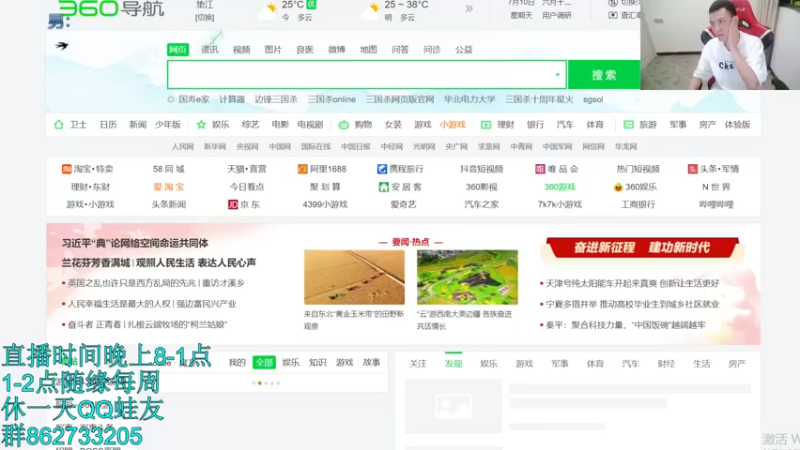Open 淘宝·特卖 orange icon

point(66,169)
